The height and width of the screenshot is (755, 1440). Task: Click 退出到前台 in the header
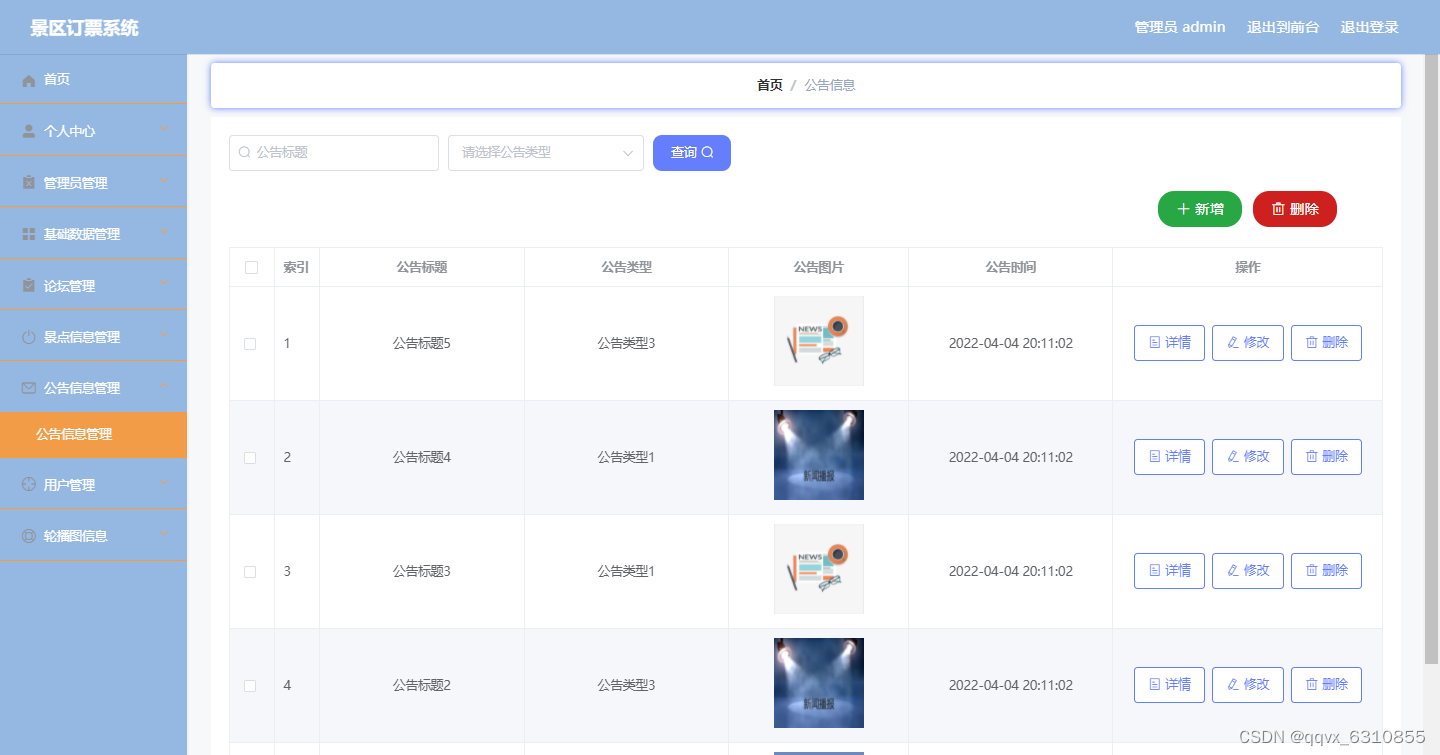click(1283, 27)
